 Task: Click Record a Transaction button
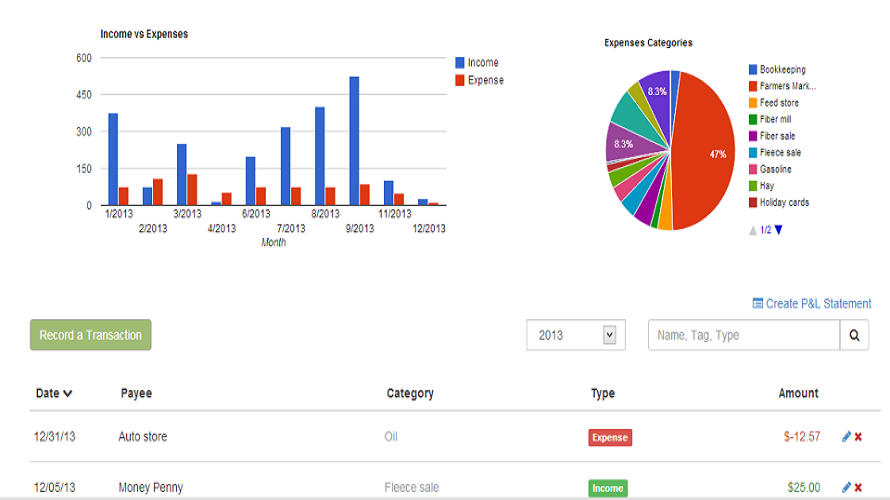coord(90,335)
